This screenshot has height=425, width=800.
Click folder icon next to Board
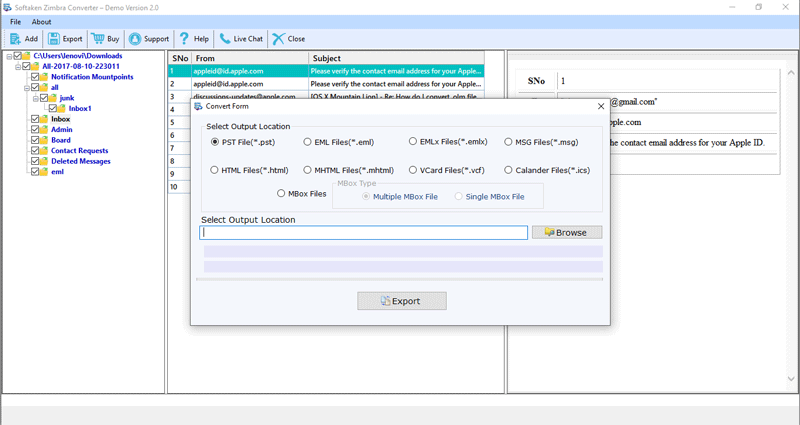pyautogui.click(x=44, y=140)
